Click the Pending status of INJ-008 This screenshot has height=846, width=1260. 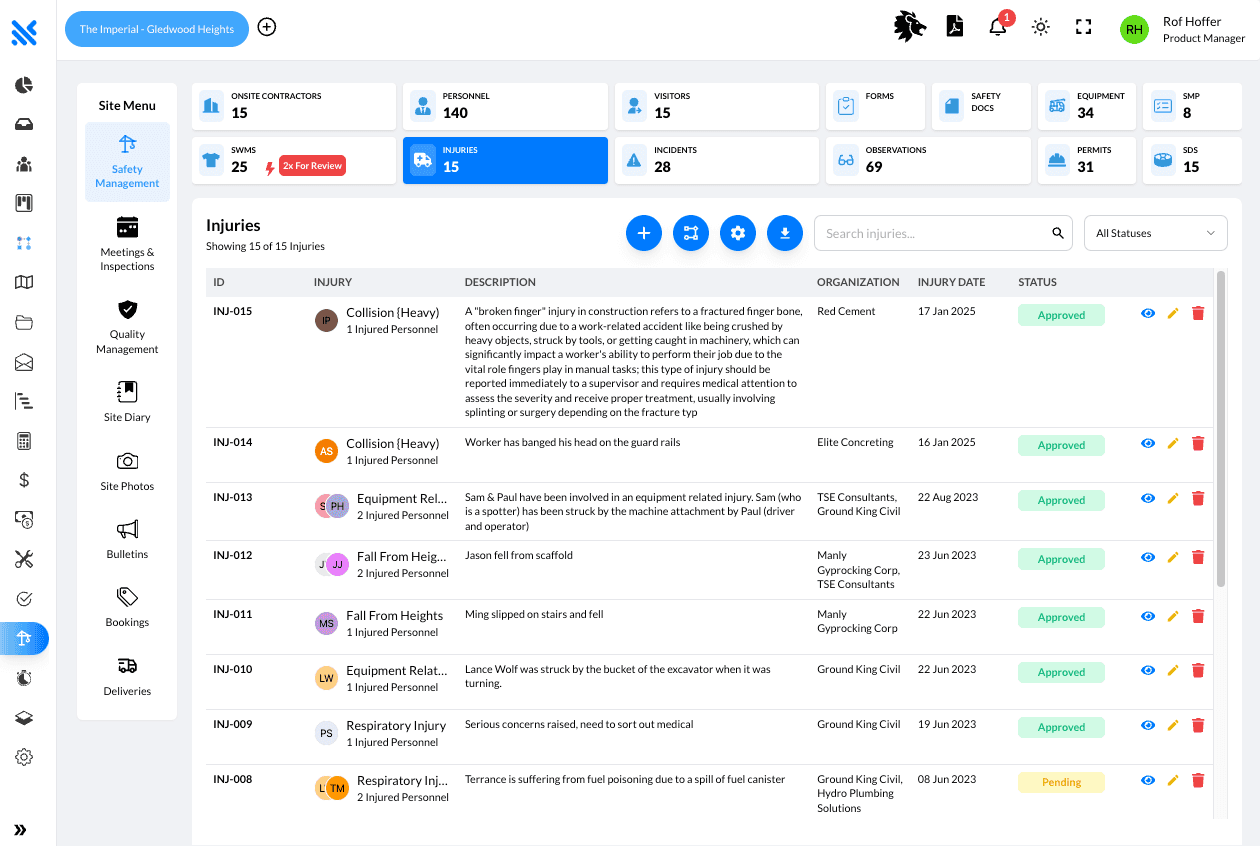(1061, 782)
